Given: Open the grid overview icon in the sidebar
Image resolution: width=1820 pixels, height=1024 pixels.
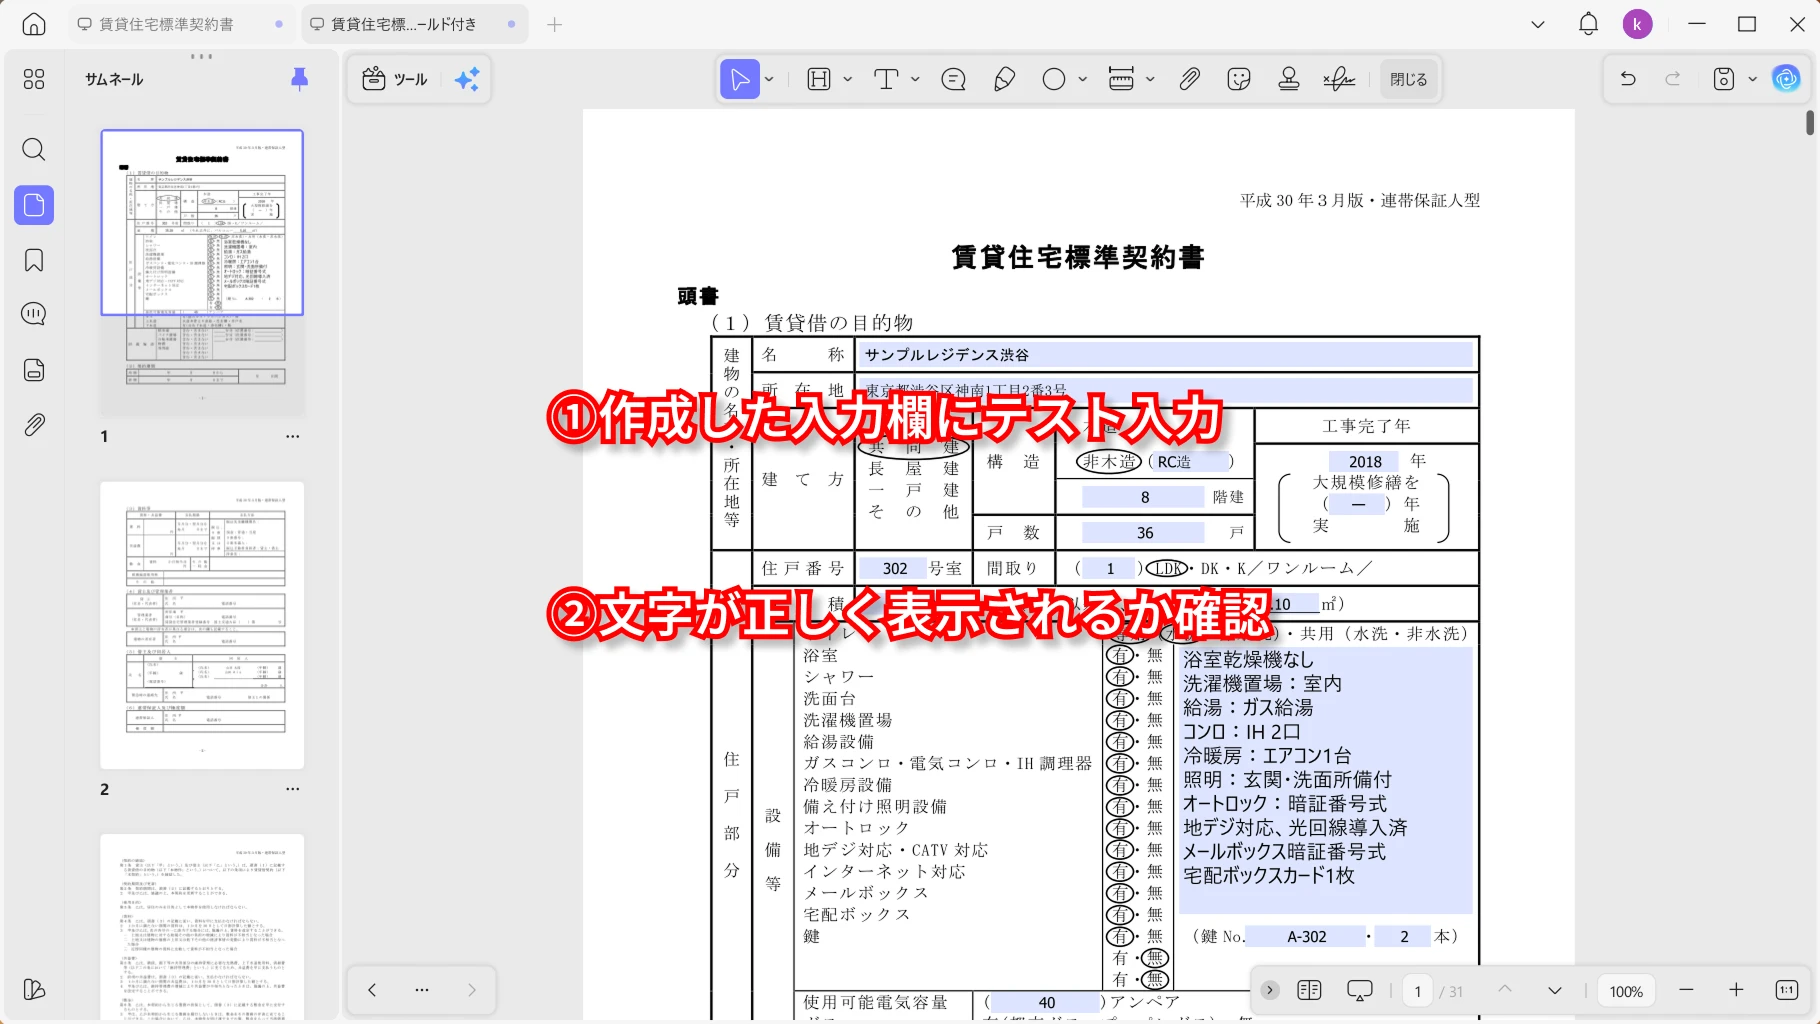Looking at the screenshot, I should point(34,79).
